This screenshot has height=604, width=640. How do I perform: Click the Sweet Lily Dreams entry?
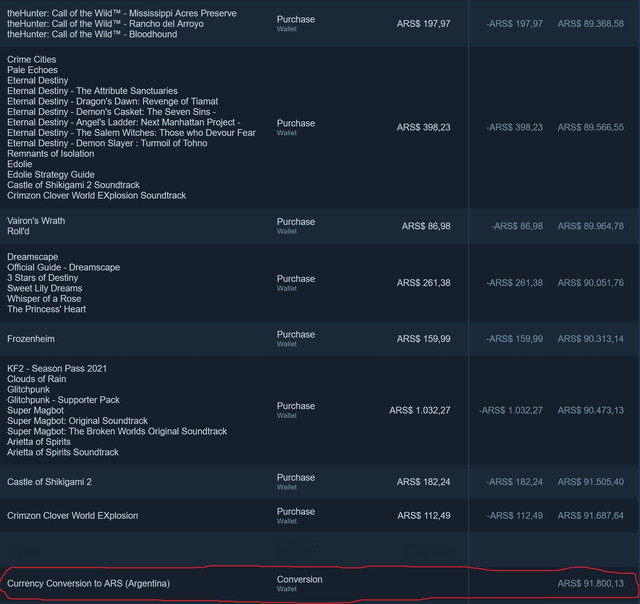pyautogui.click(x=44, y=289)
